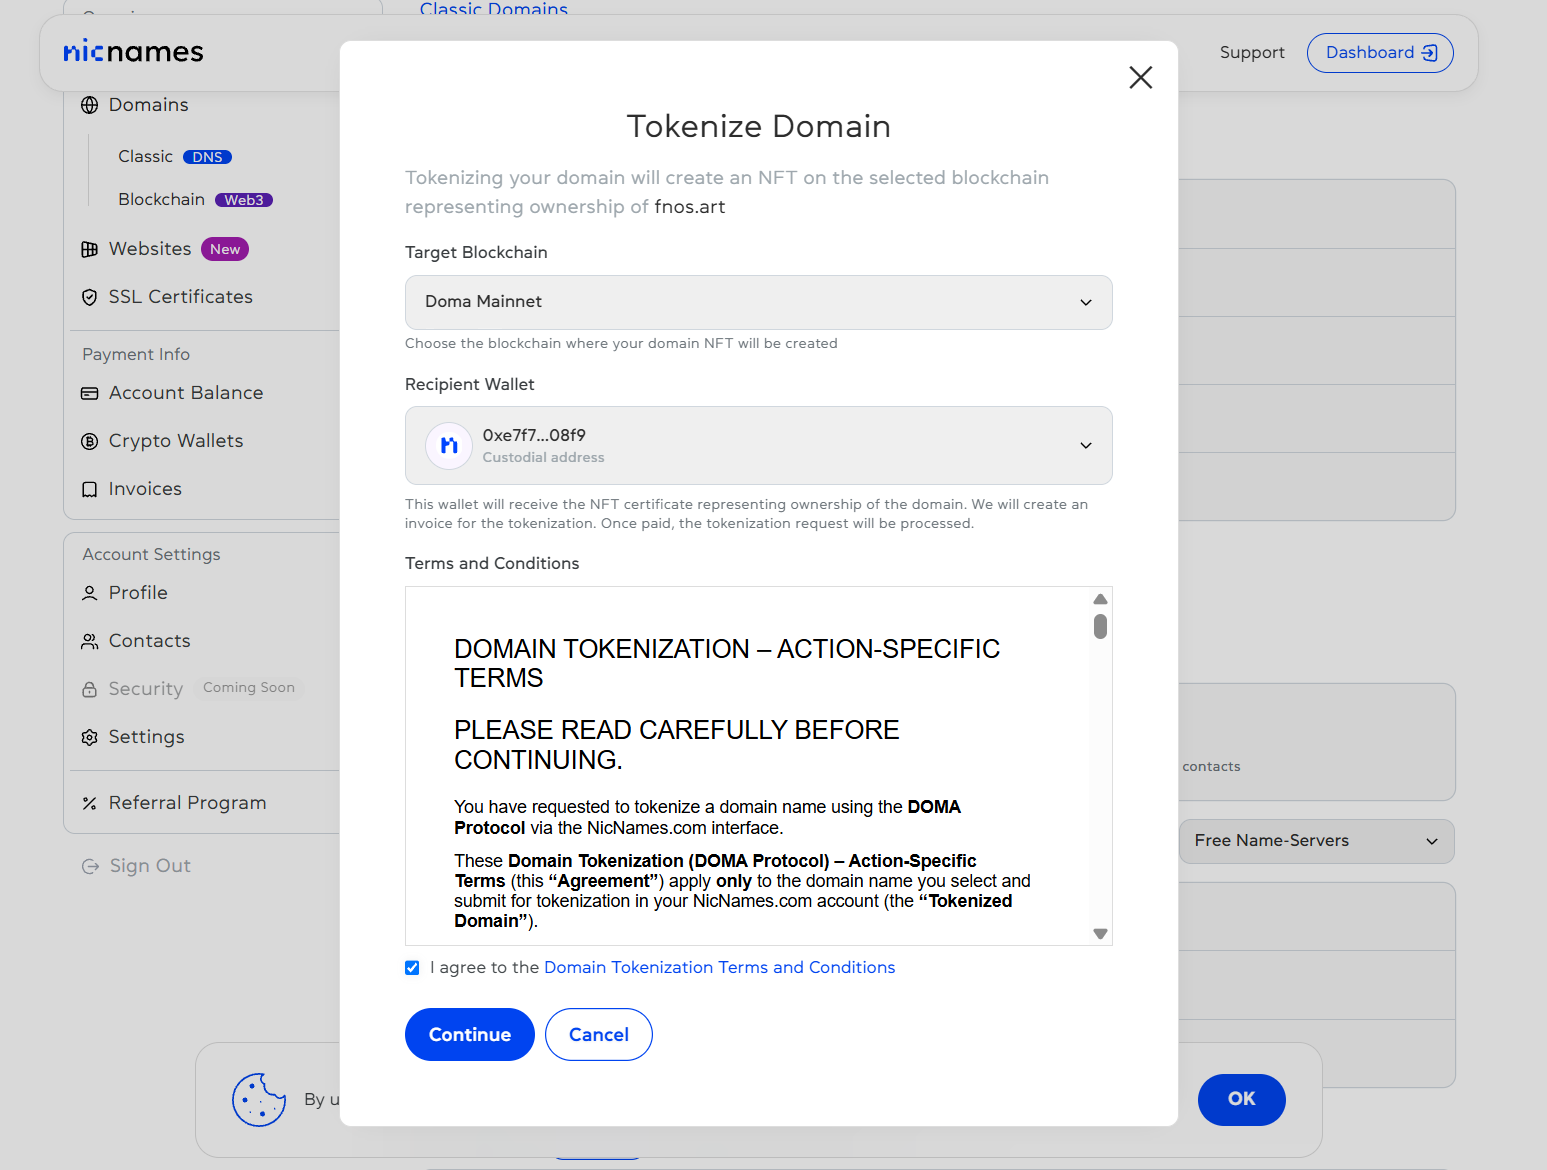
Task: Click the custodial wallet logo icon
Action: tap(449, 445)
